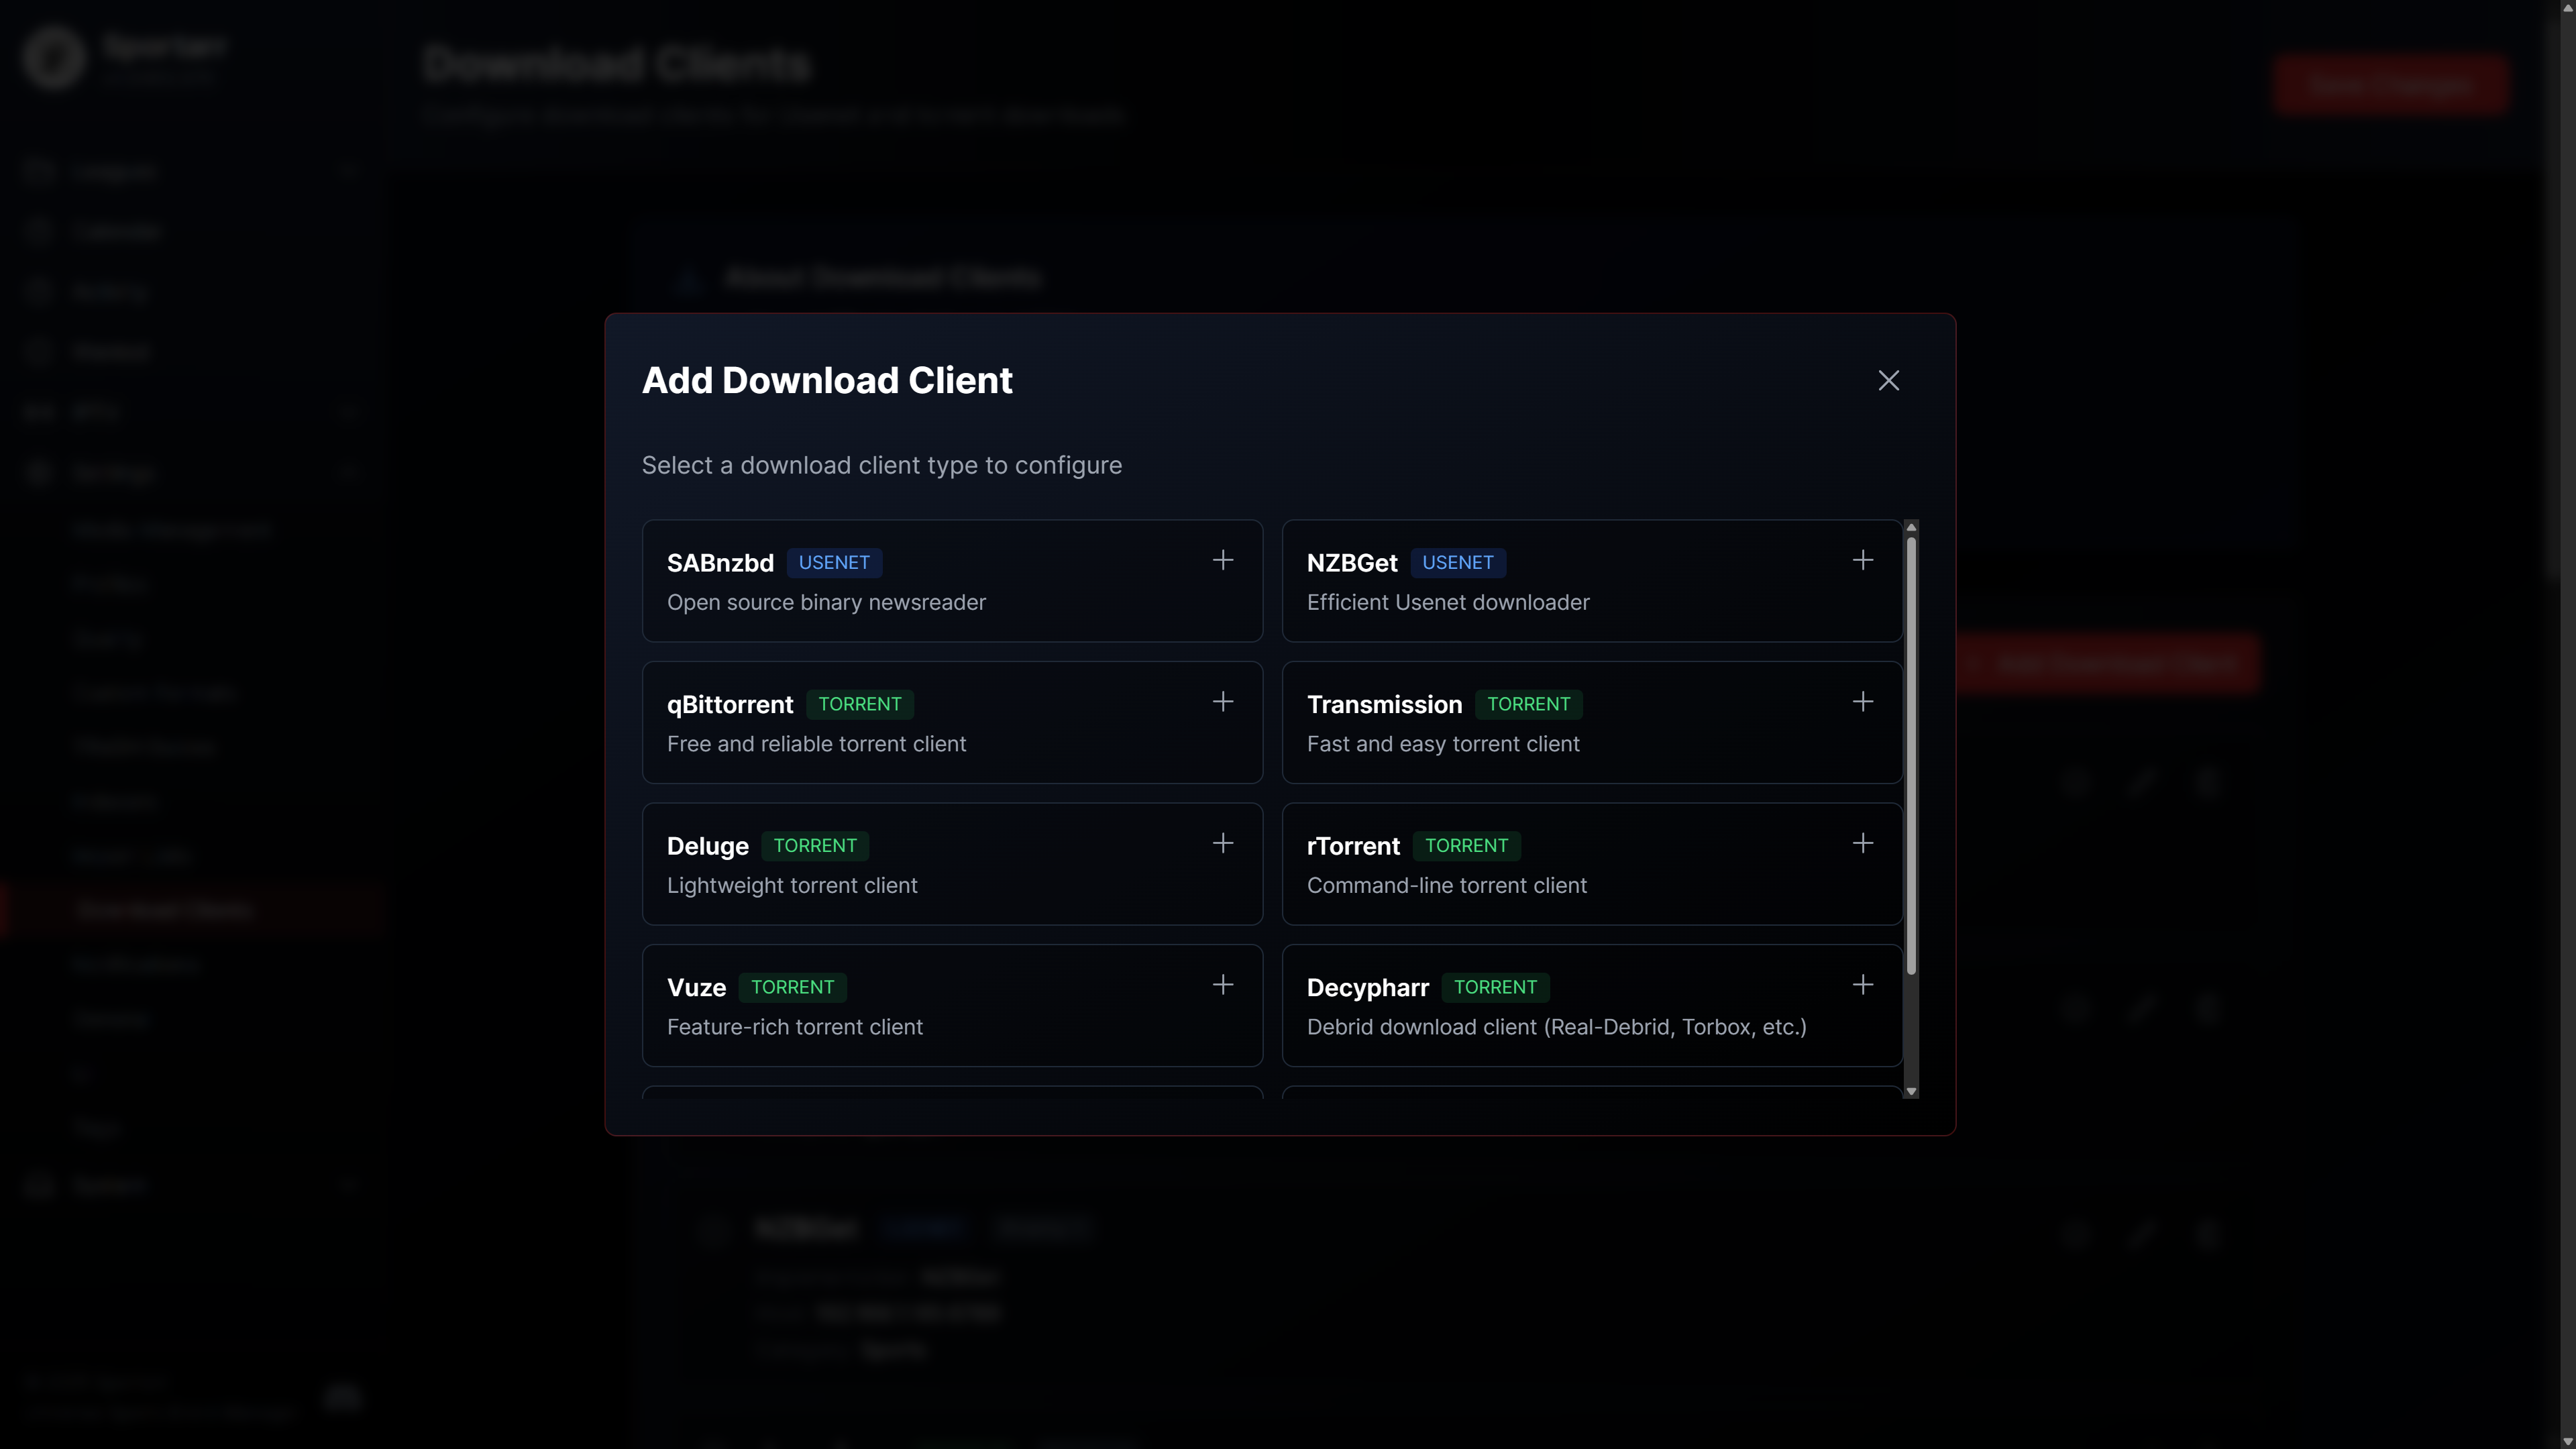Click 'Command-line torrent client' description
The height and width of the screenshot is (1449, 2576).
point(1446,886)
